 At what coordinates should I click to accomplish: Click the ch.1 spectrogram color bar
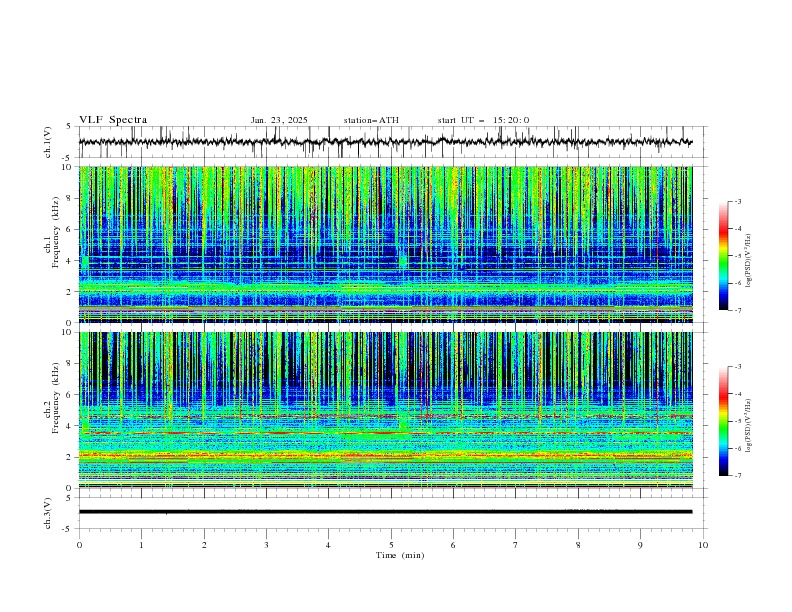coord(723,255)
